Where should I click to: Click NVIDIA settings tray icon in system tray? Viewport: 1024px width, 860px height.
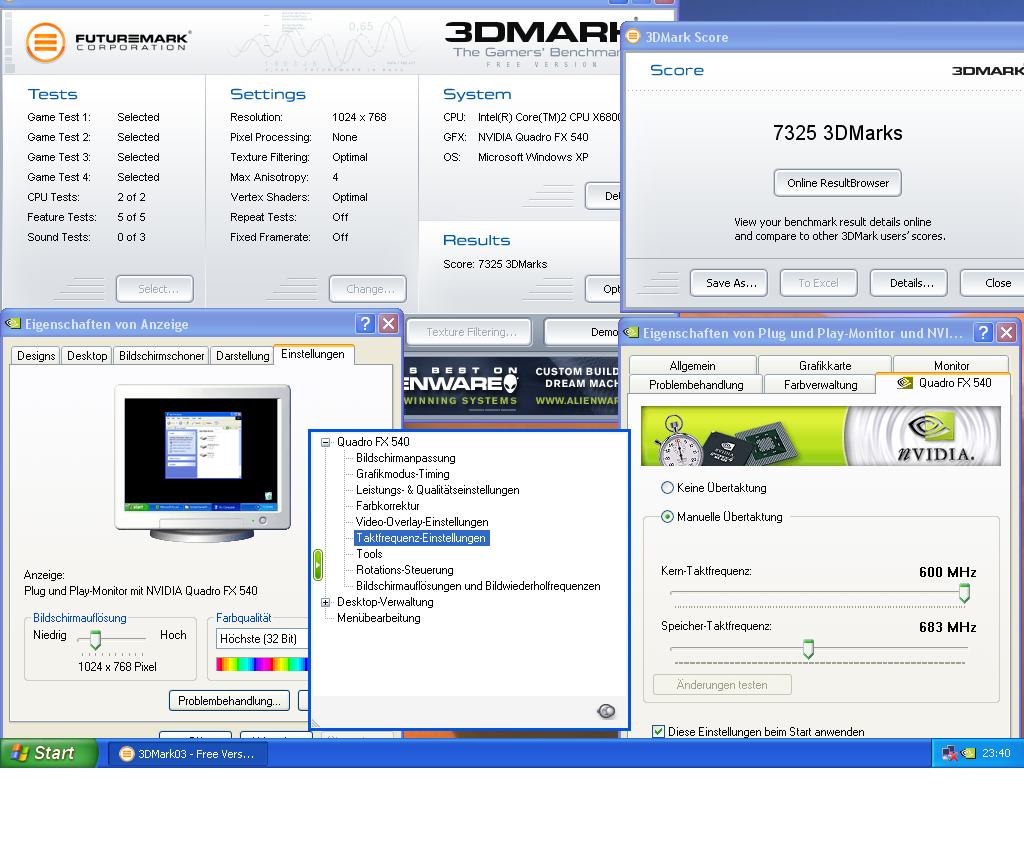968,753
